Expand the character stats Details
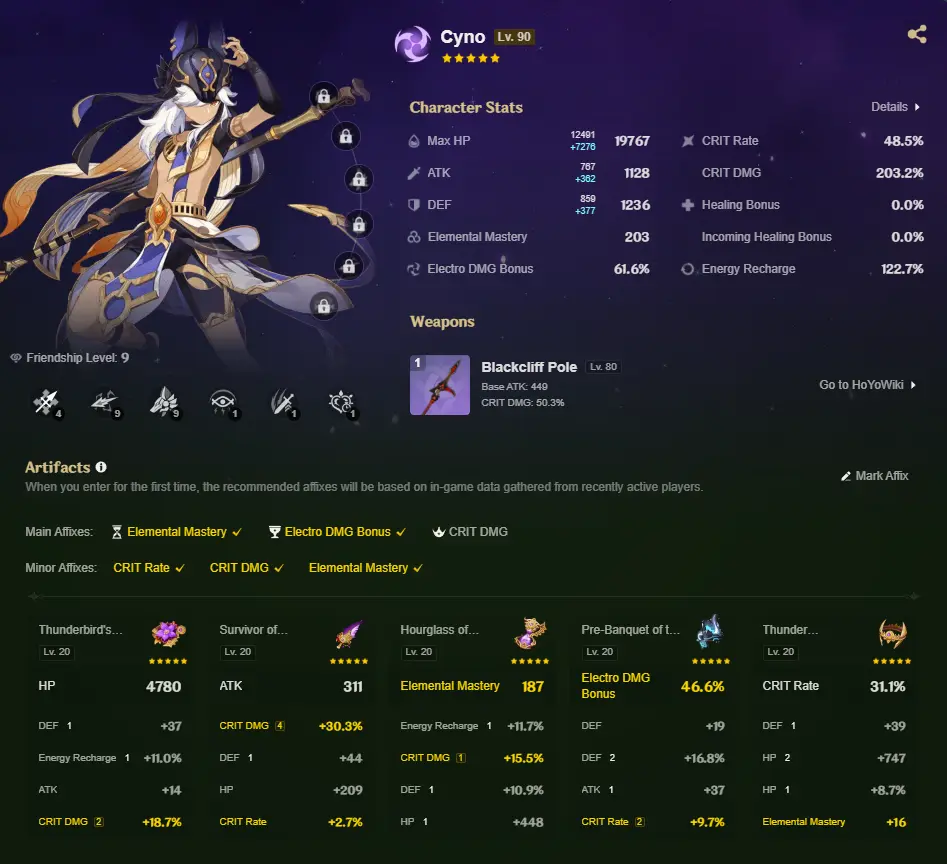Viewport: 947px width, 864px height. (895, 107)
